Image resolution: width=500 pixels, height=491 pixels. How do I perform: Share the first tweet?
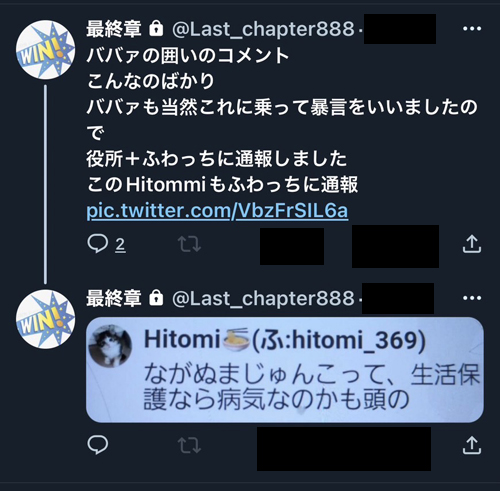click(472, 244)
